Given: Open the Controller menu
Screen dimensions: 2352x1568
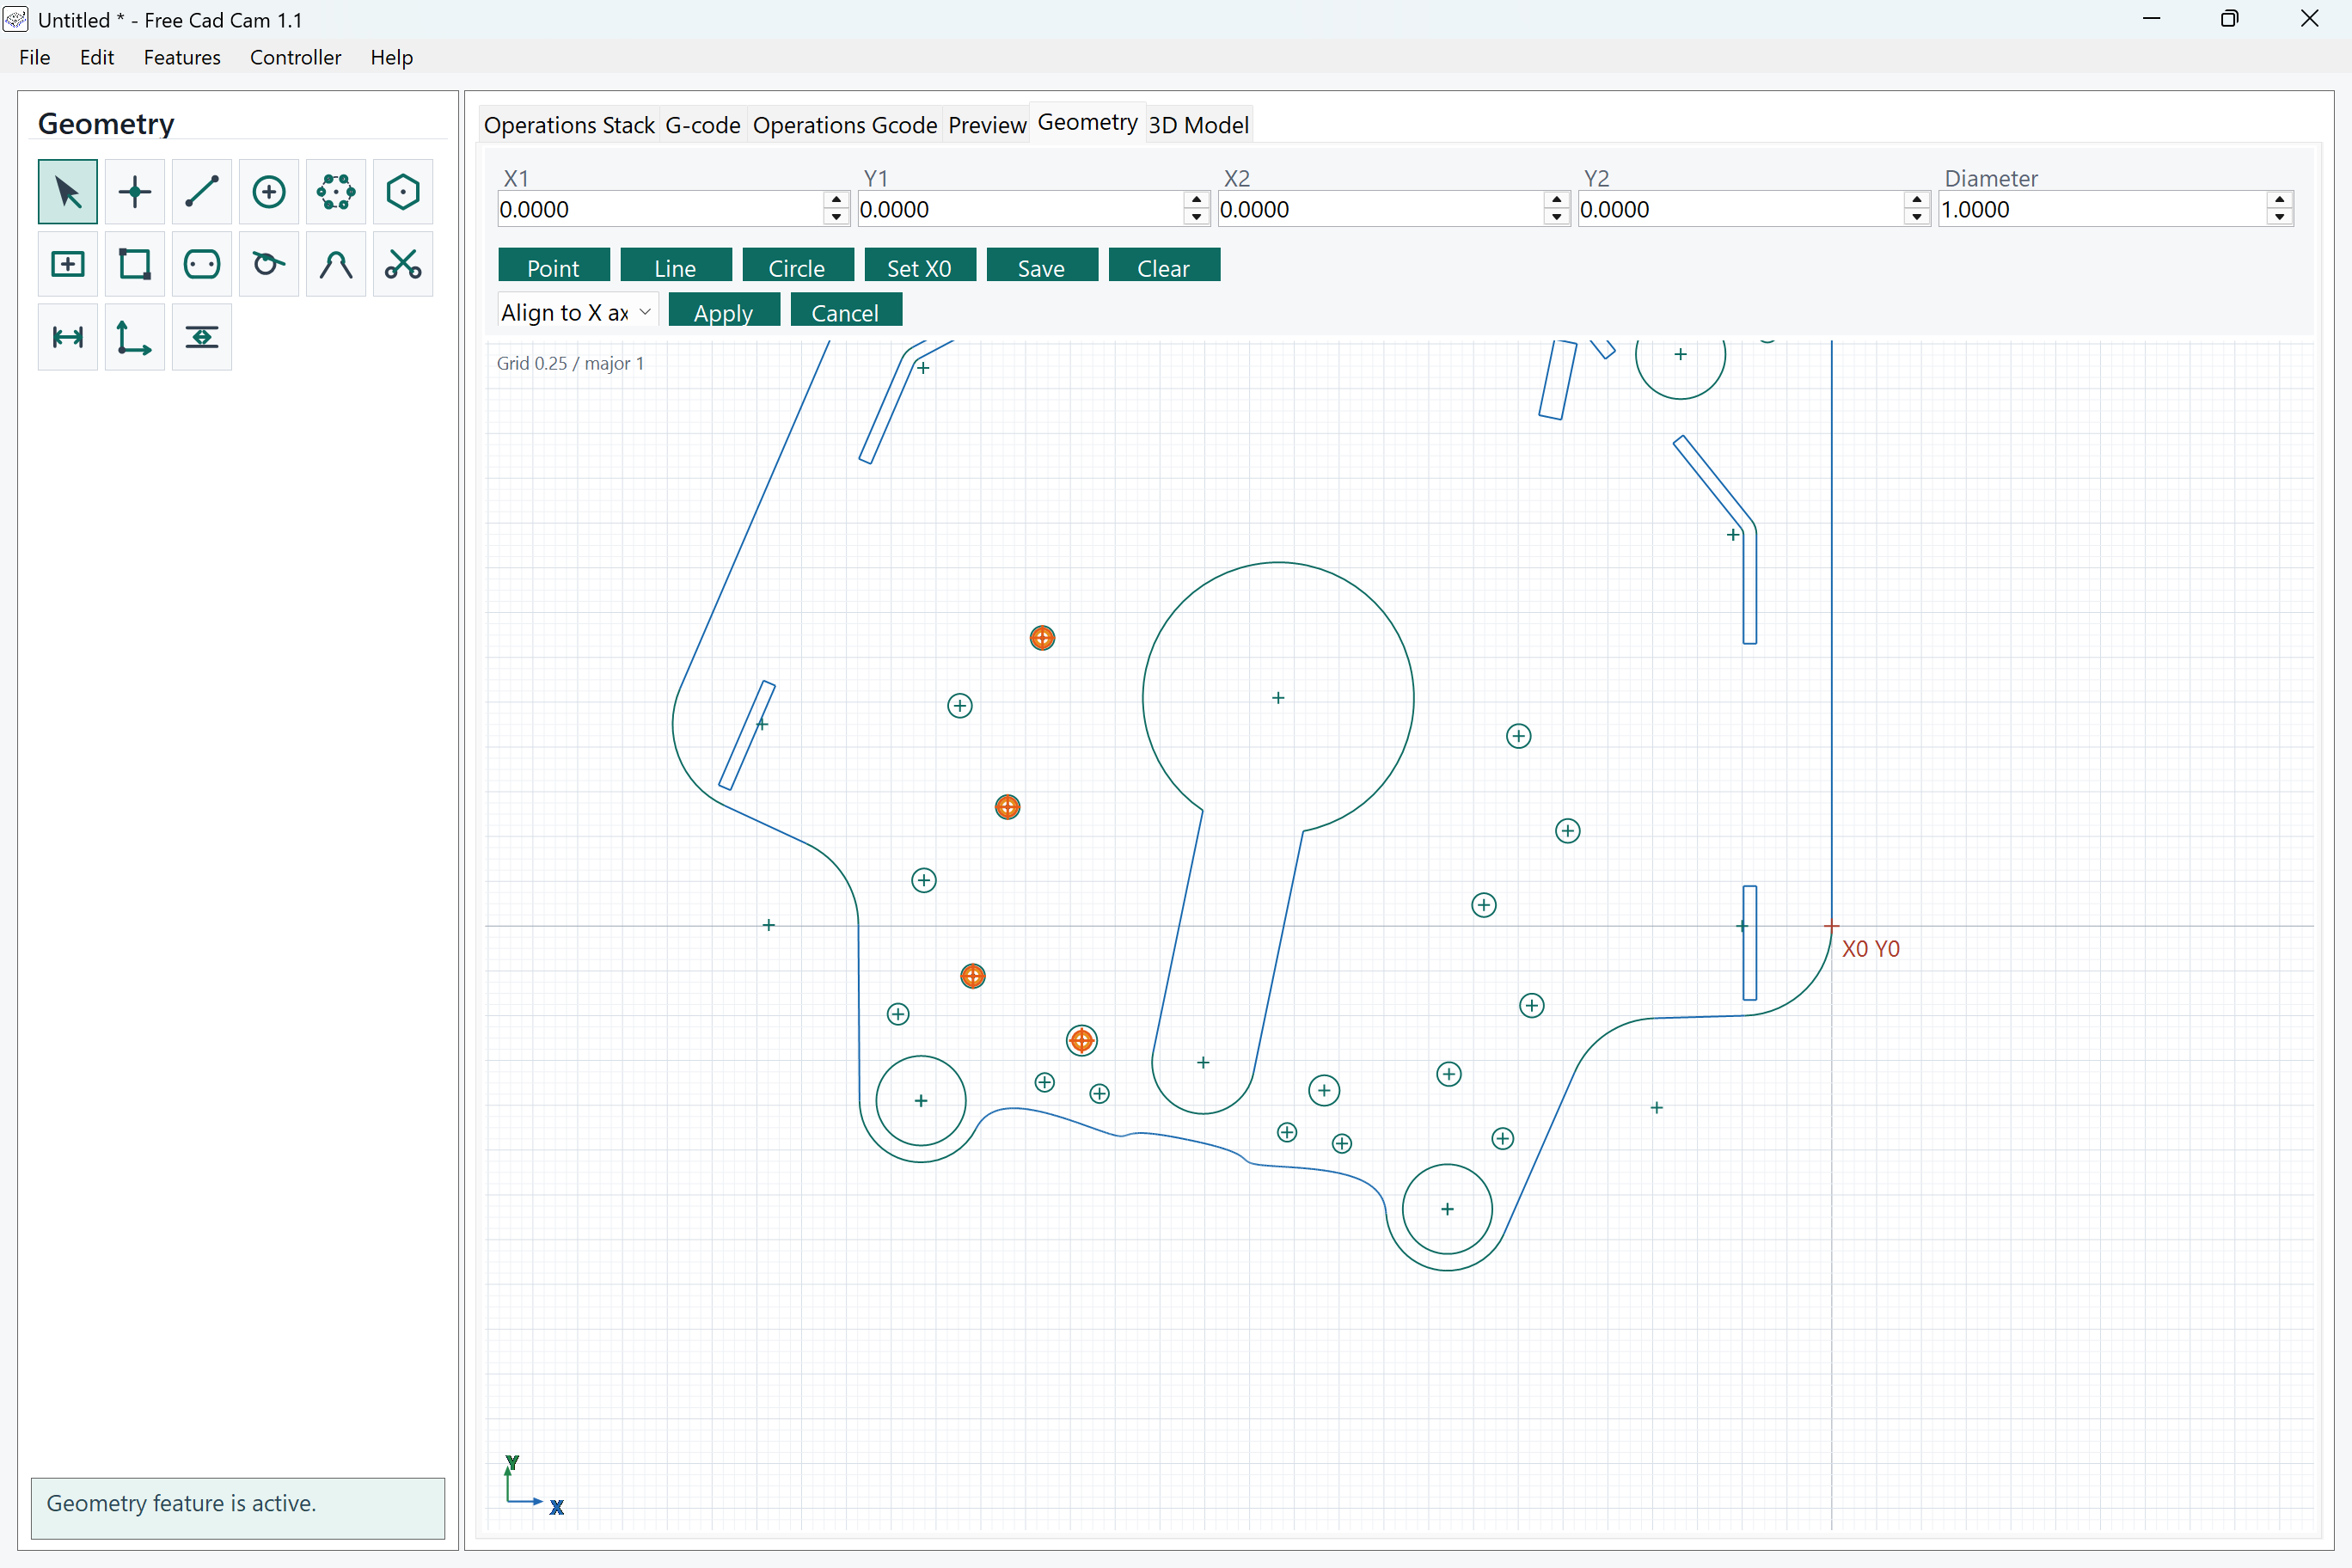Looking at the screenshot, I should tap(295, 57).
